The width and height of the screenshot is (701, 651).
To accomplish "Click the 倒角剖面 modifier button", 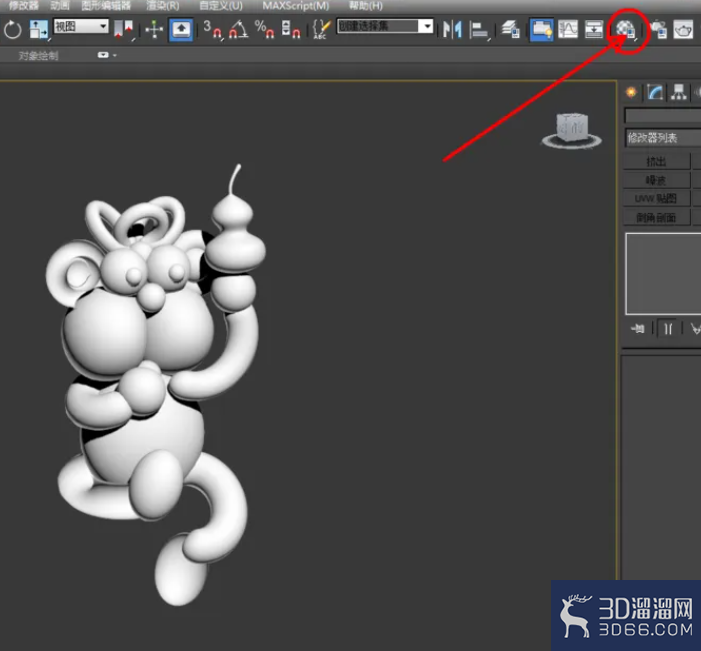I will coord(656,218).
